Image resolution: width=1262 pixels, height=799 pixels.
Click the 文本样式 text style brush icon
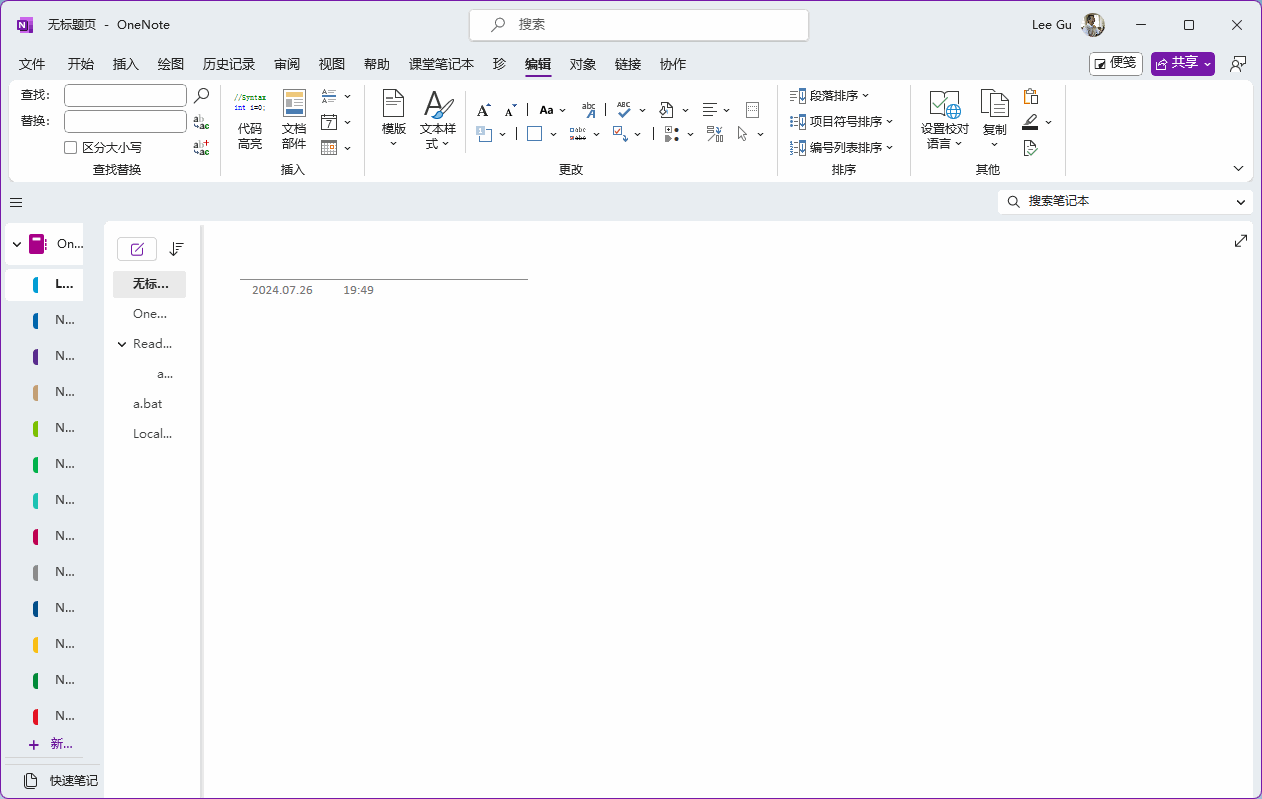[438, 104]
